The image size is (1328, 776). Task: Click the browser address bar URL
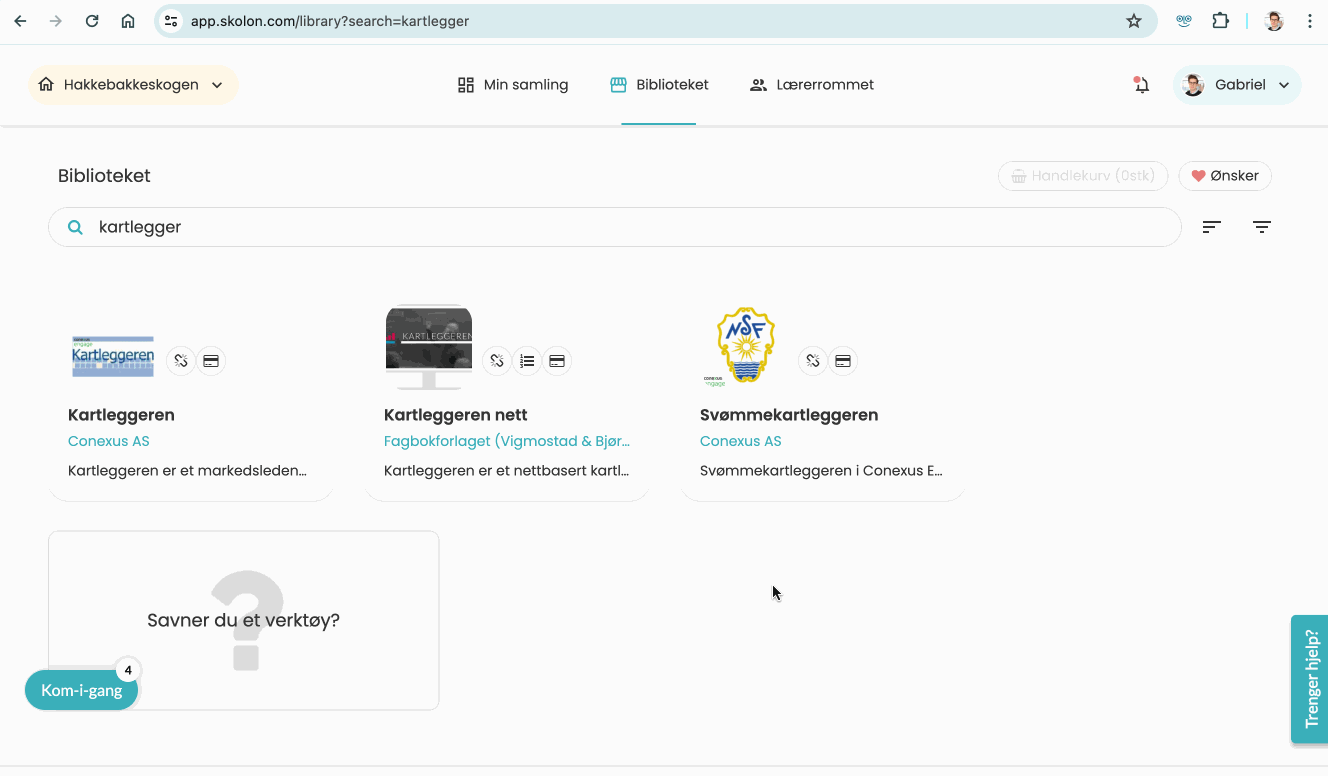pyautogui.click(x=330, y=21)
